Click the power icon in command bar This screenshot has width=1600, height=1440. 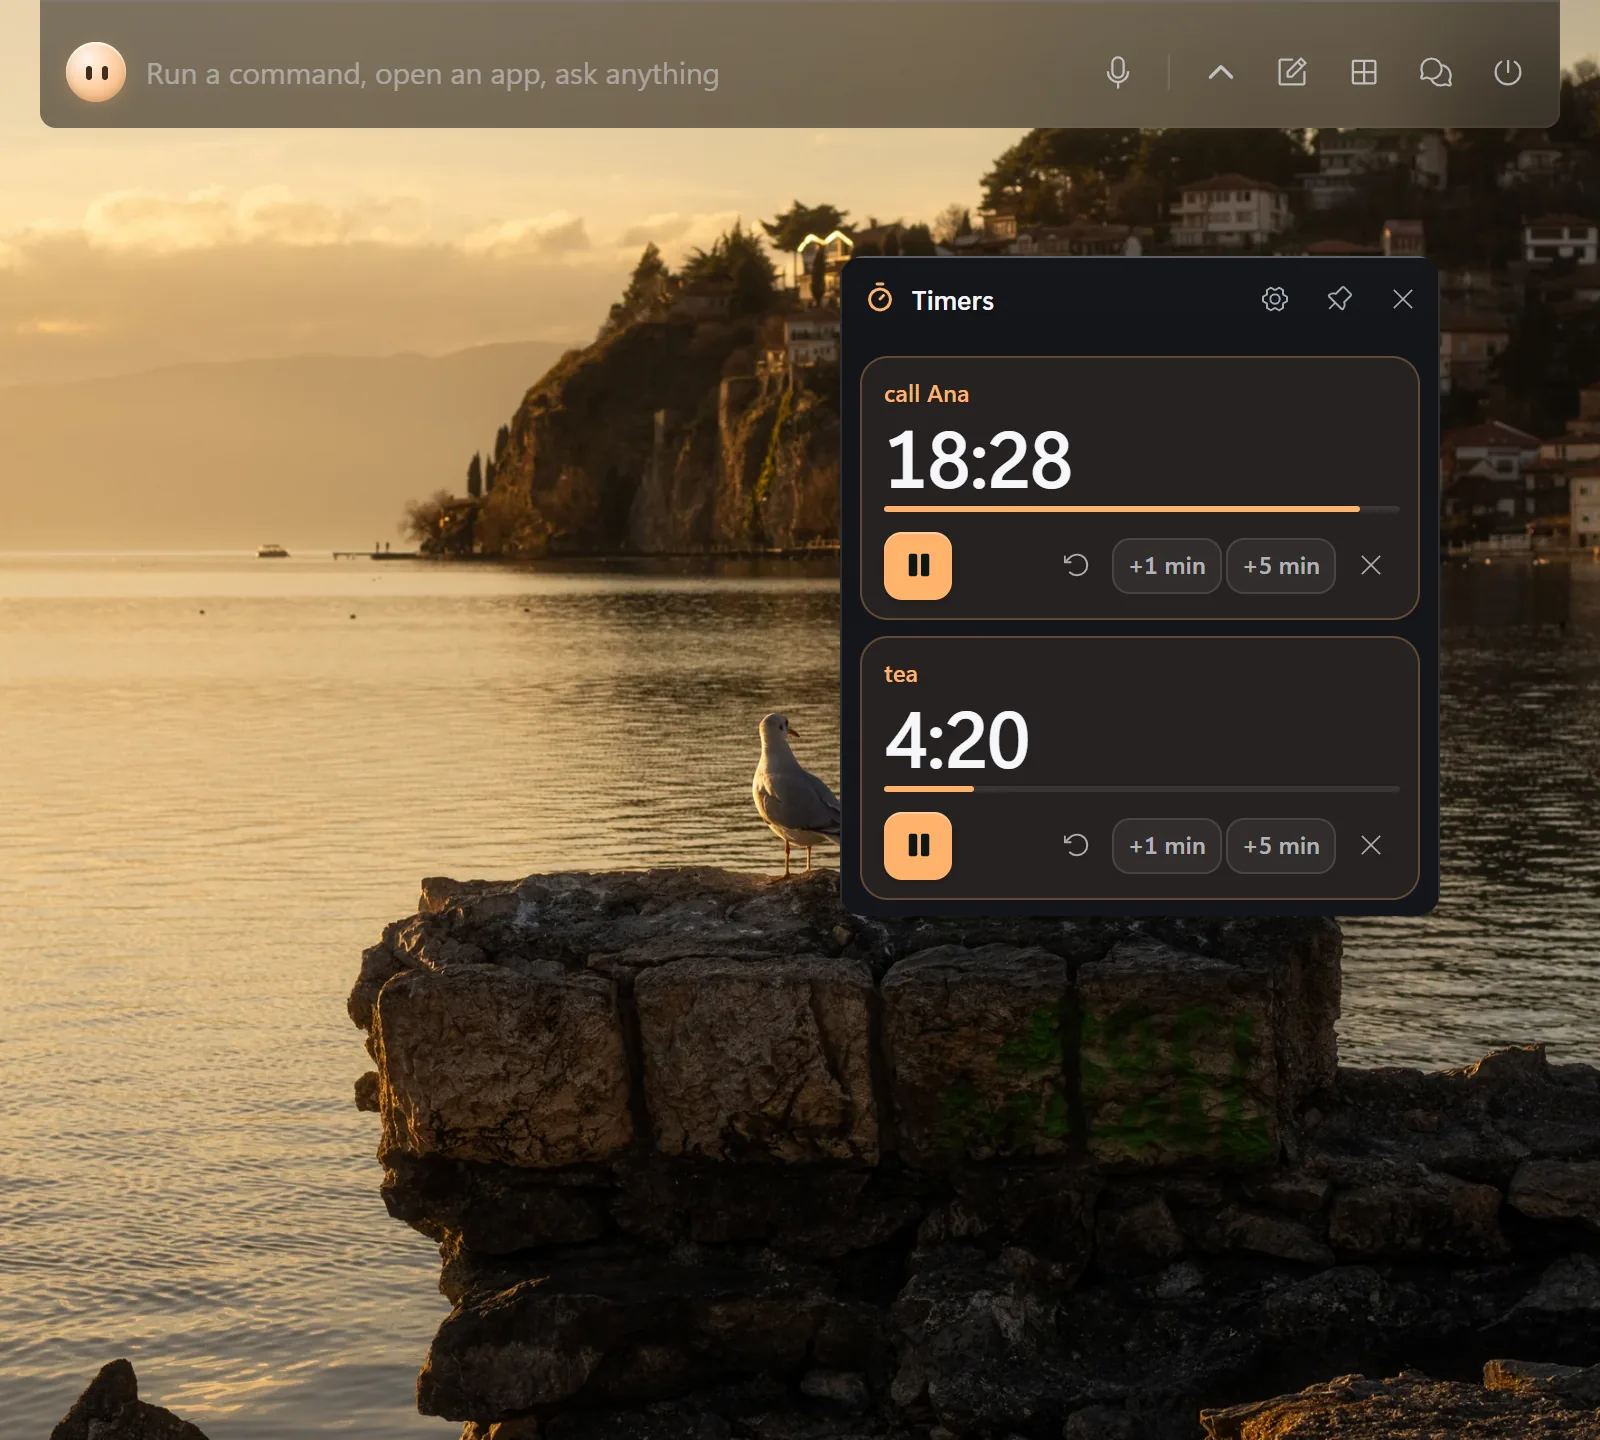(x=1508, y=72)
